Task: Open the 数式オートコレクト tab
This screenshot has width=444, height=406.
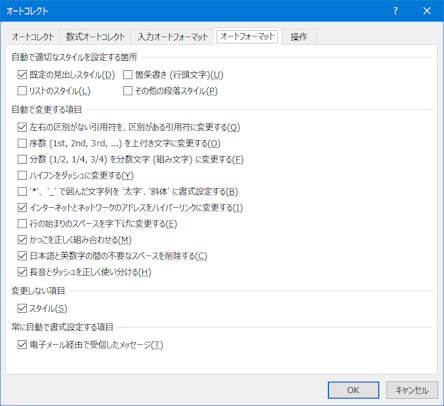Action: coord(95,37)
